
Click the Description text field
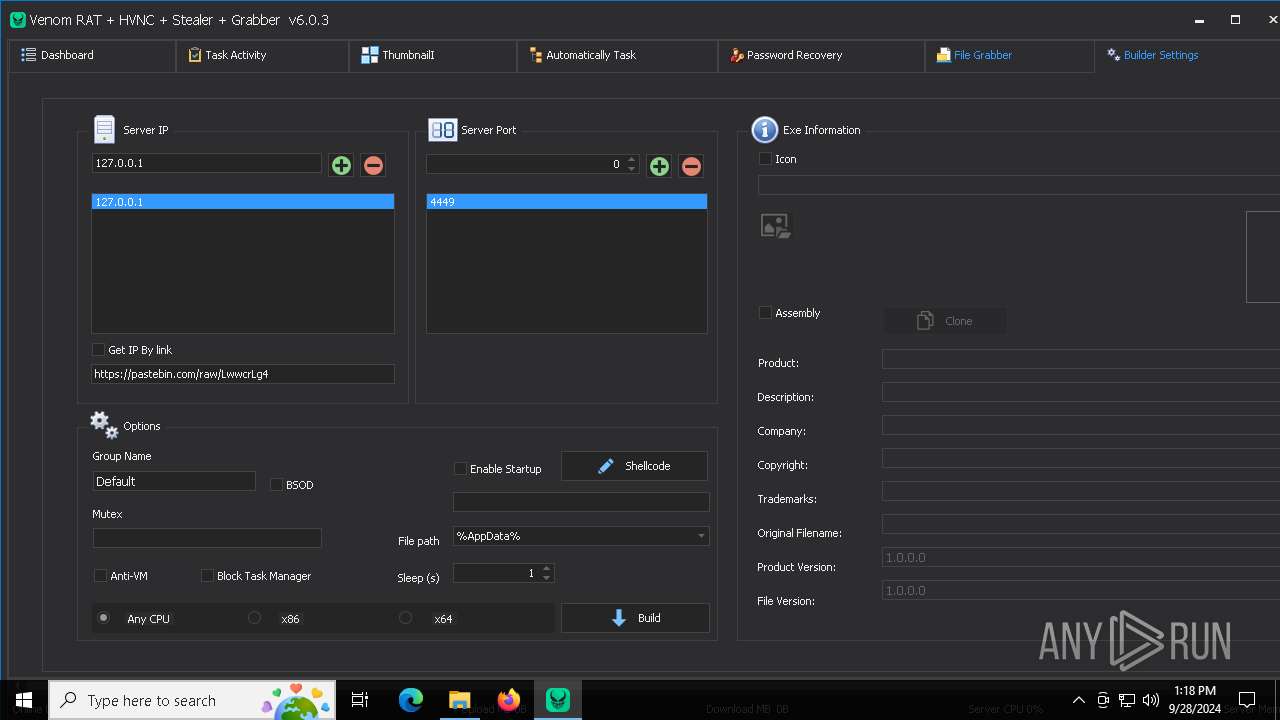(1081, 393)
